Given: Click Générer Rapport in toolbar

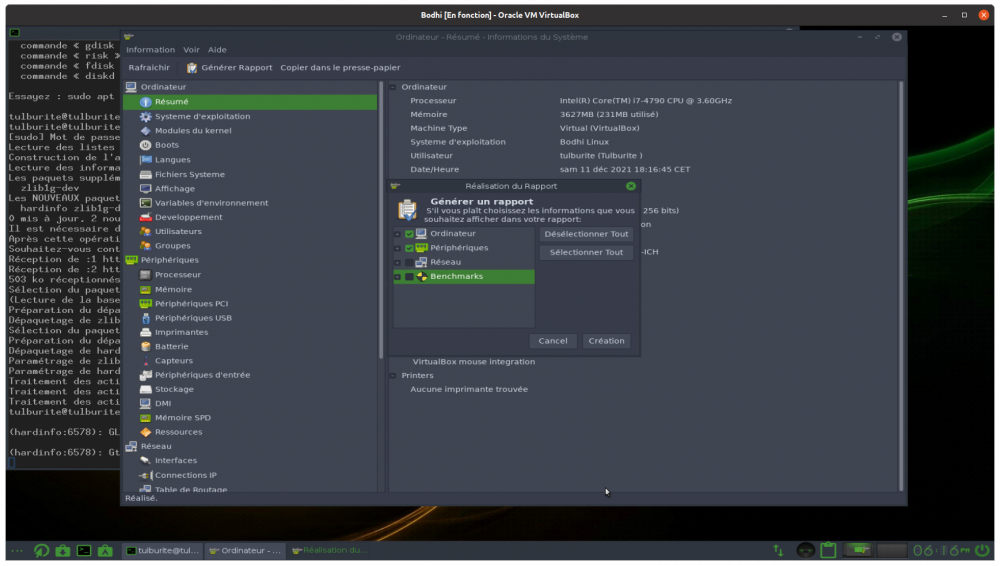Looking at the screenshot, I should click(x=229, y=68).
